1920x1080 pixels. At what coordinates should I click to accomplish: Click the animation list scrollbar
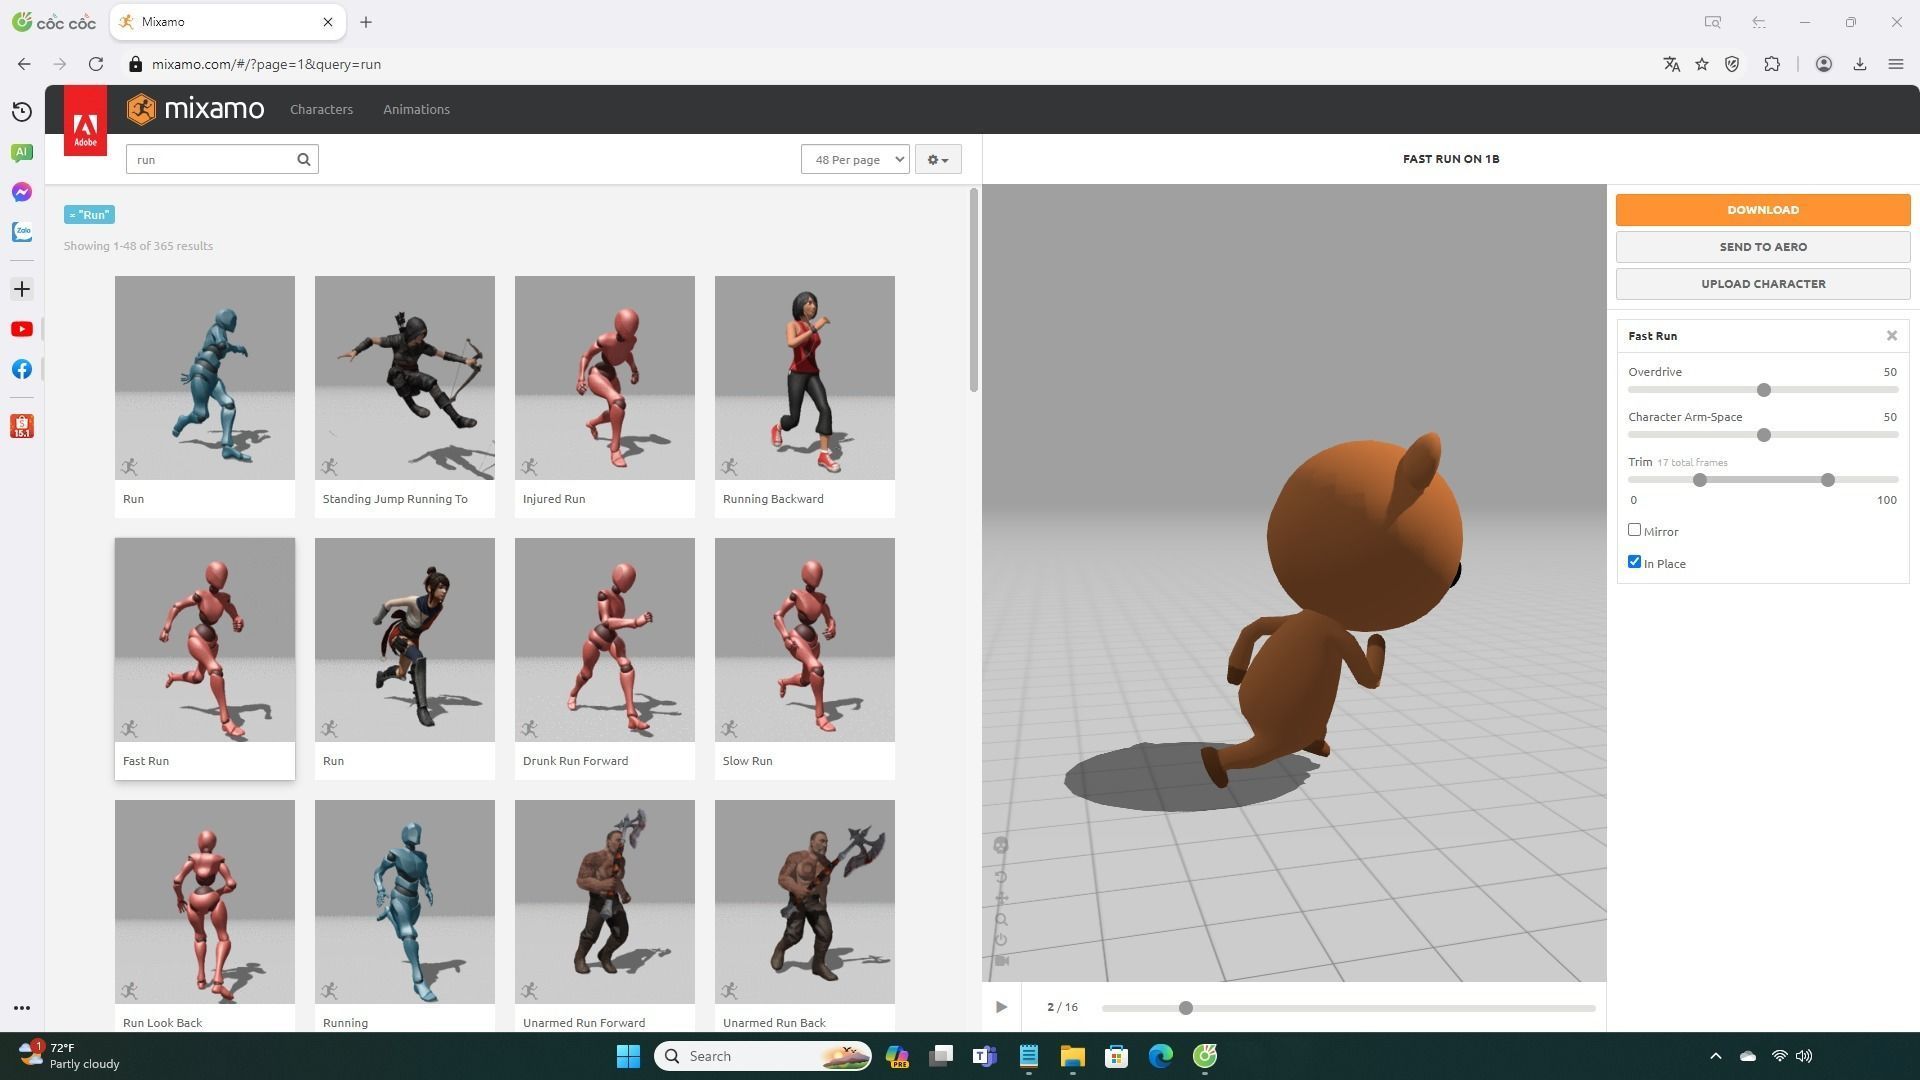(974, 290)
